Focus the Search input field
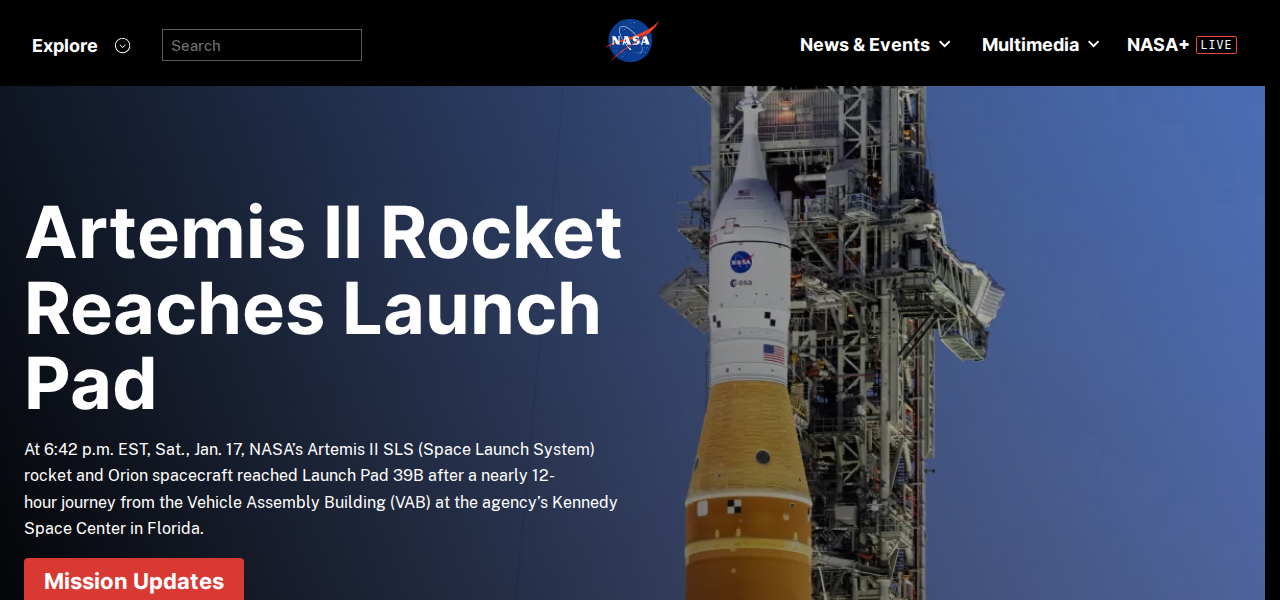The image size is (1280, 600). tap(262, 45)
